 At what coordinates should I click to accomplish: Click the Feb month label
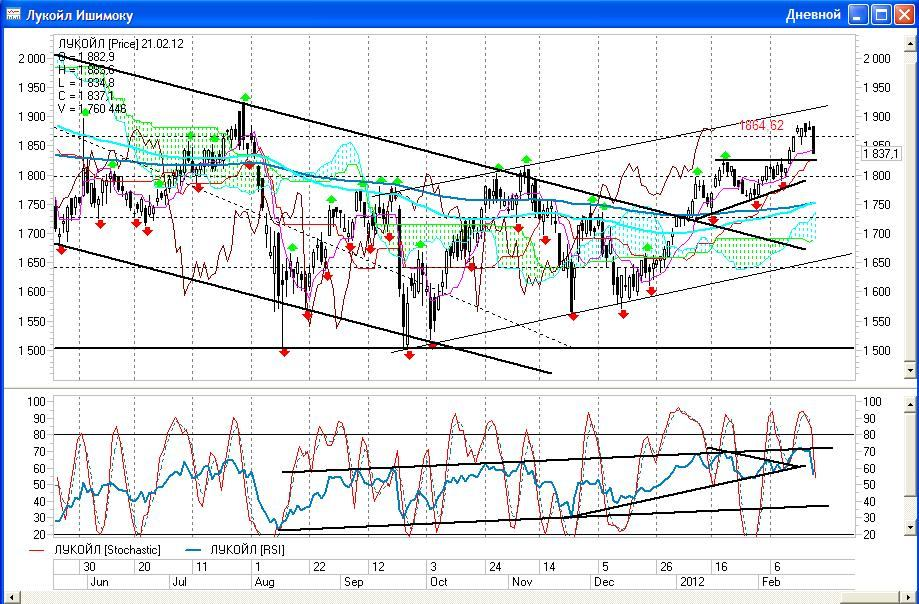click(771, 582)
